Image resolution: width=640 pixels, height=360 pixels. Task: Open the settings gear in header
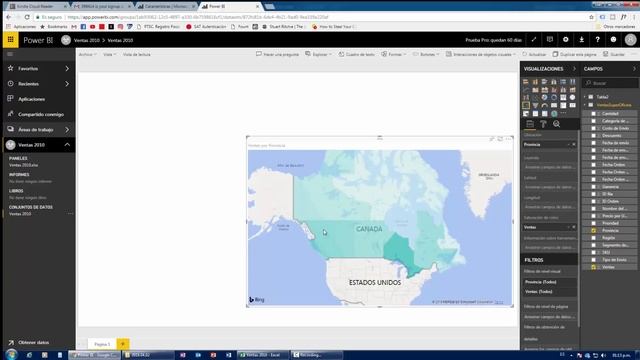(x=566, y=40)
